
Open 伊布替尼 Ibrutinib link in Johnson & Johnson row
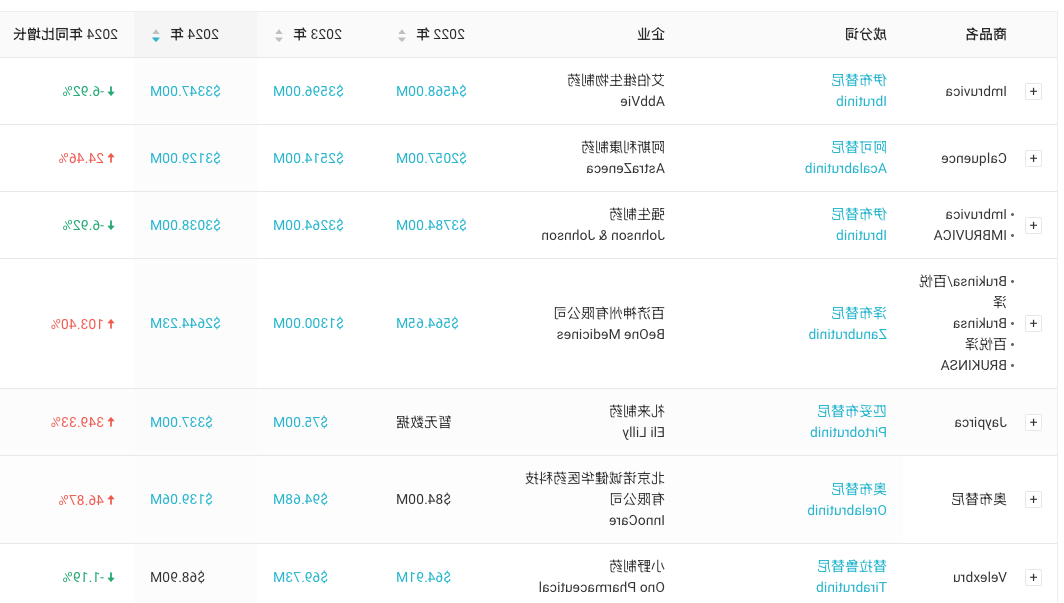pyautogui.click(x=860, y=225)
